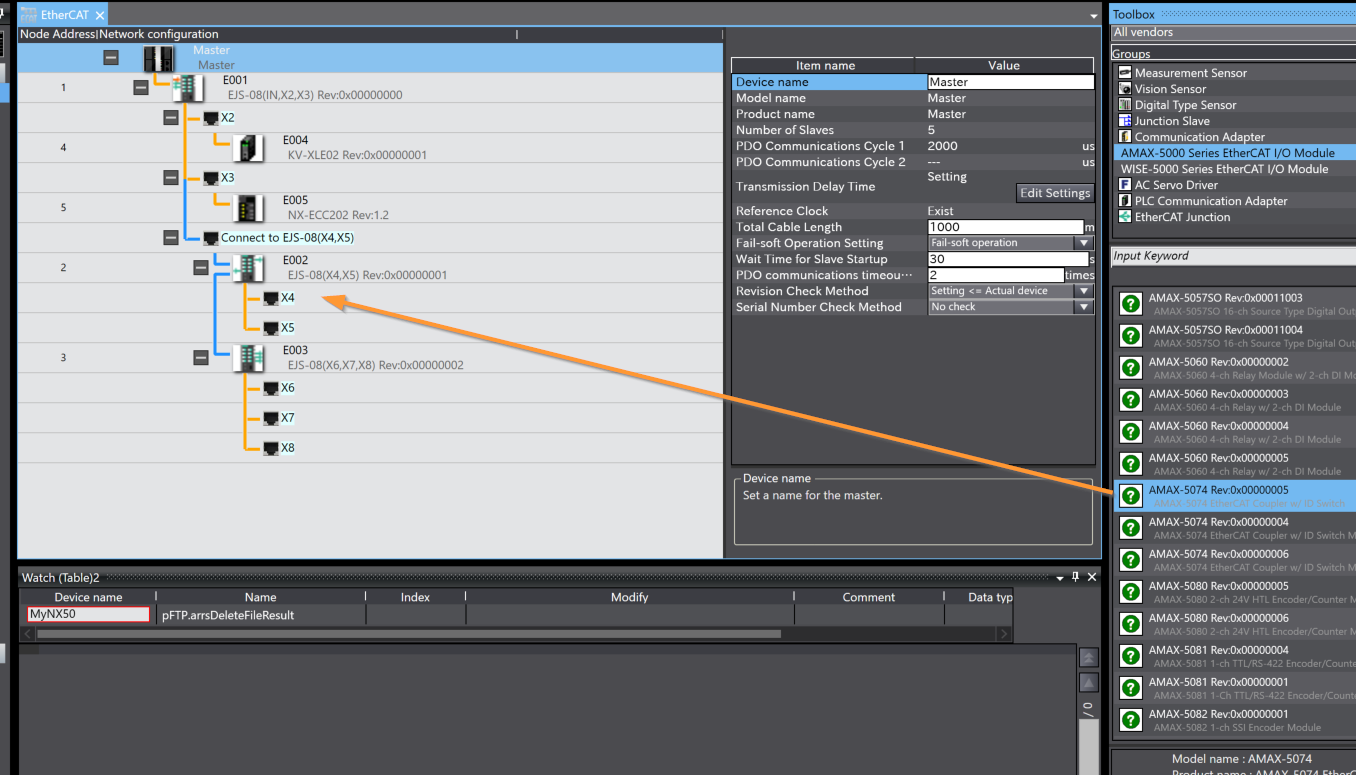Open Serial Number Check Method dropdown
Viewport: 1356px width, 775px height.
pos(1083,307)
